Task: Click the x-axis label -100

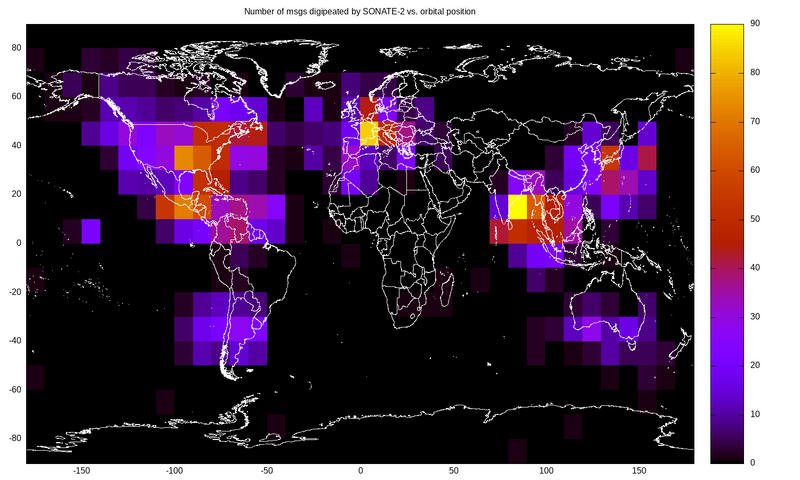Action: (x=174, y=470)
